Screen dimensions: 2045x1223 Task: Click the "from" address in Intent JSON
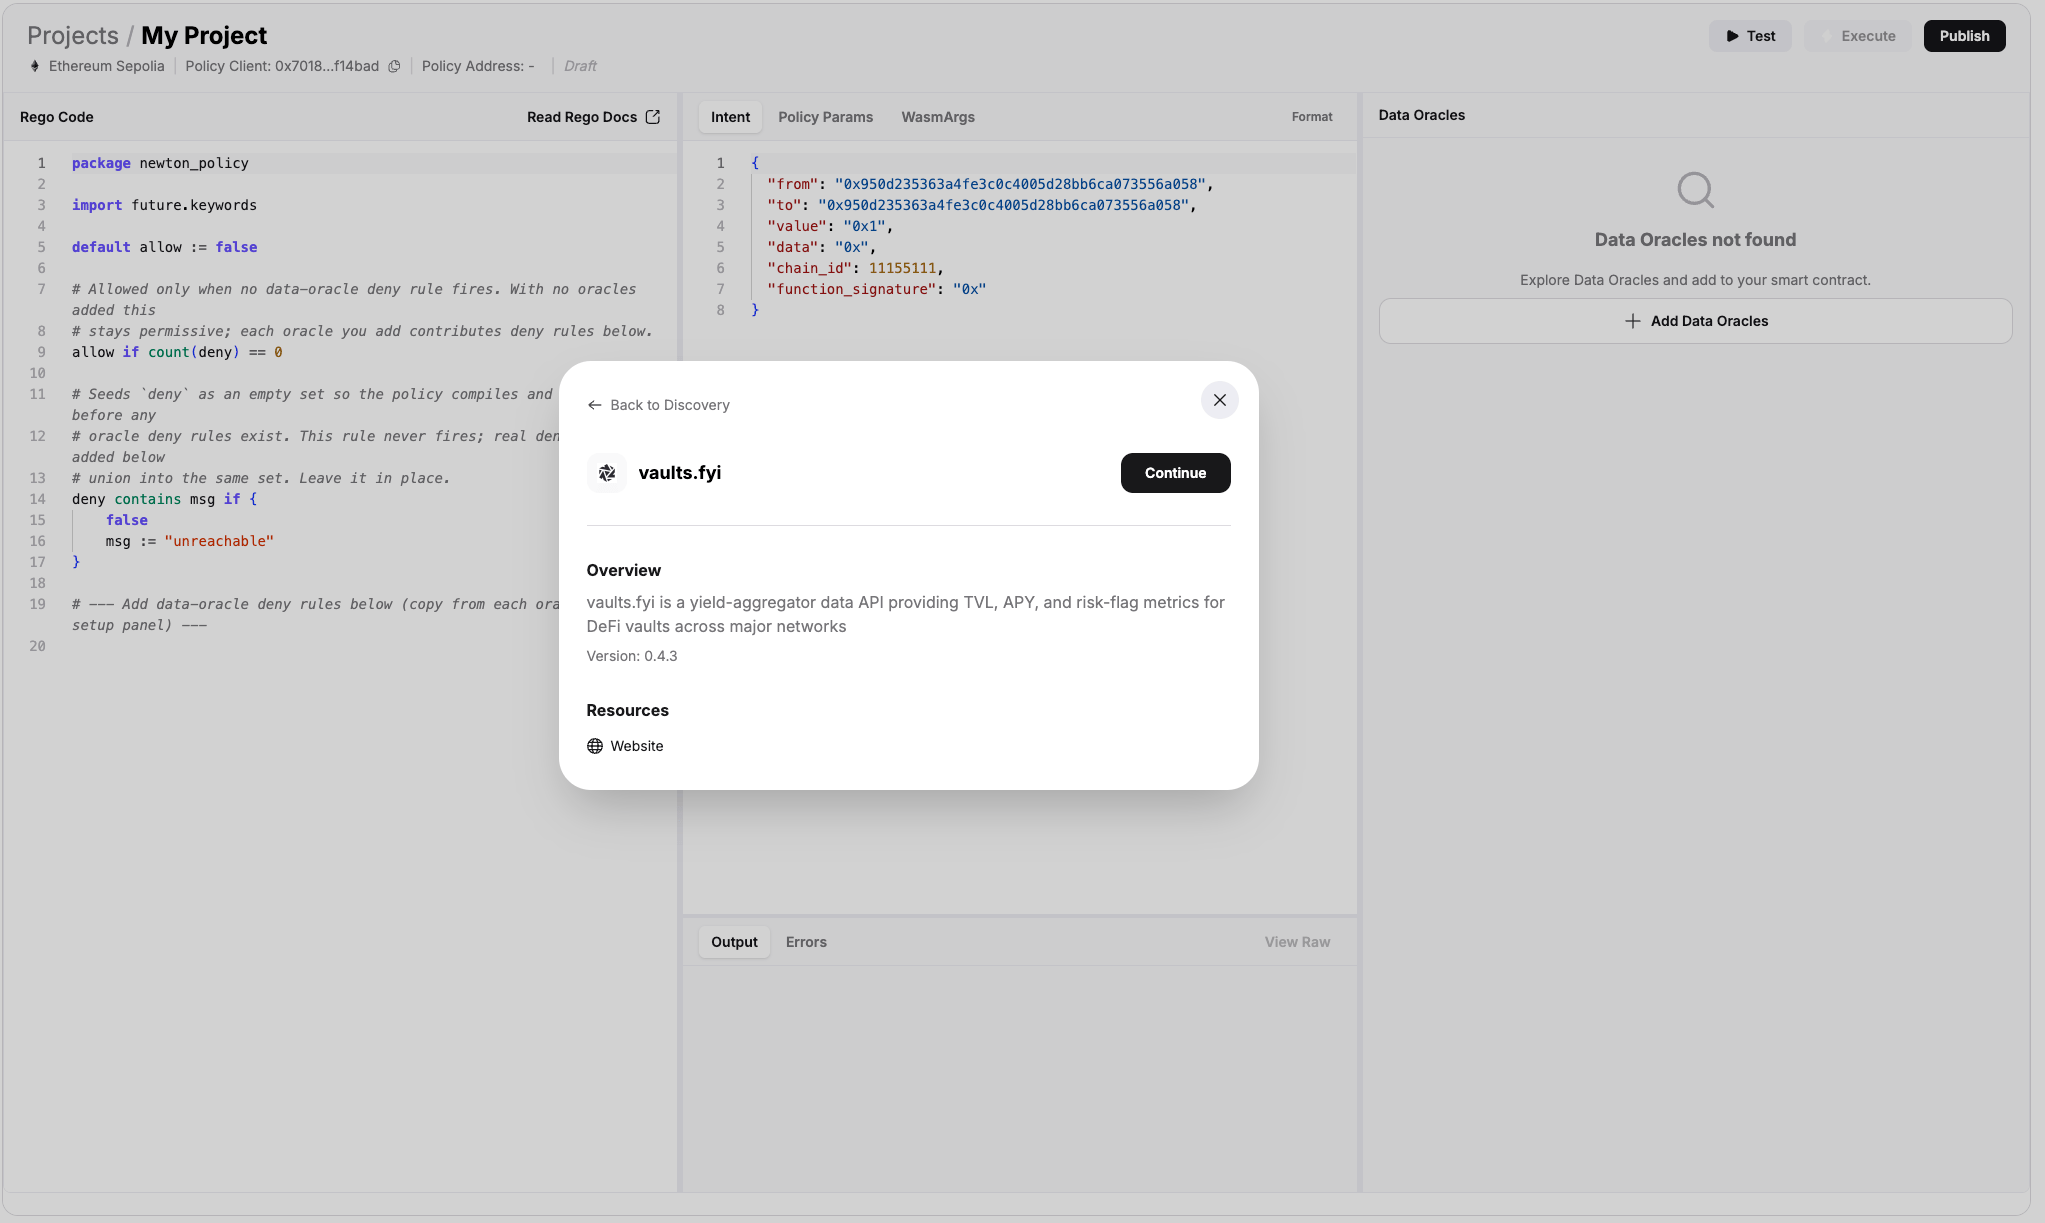tap(1020, 184)
